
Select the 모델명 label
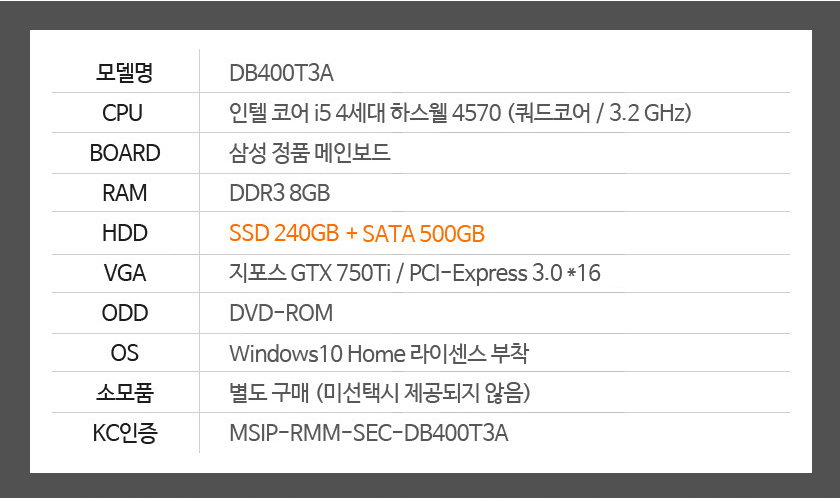click(124, 73)
